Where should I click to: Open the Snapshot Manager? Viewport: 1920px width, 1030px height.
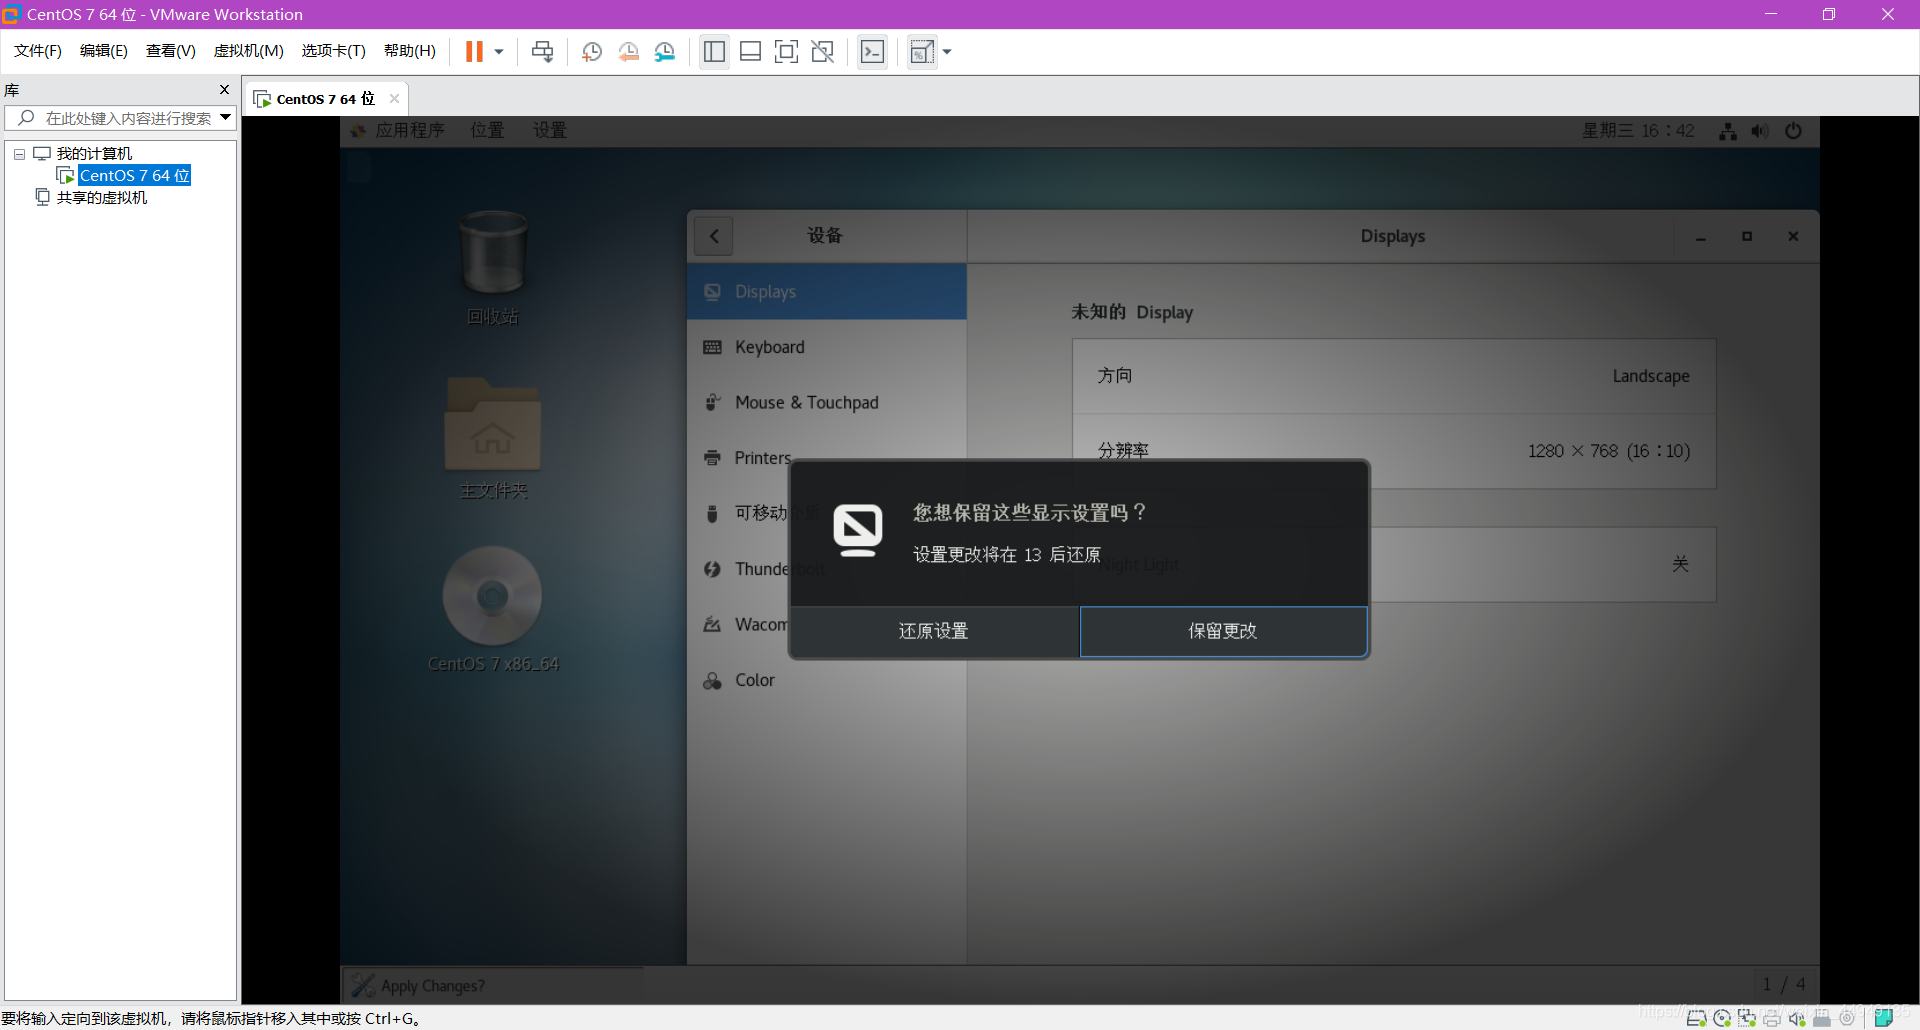click(x=665, y=51)
